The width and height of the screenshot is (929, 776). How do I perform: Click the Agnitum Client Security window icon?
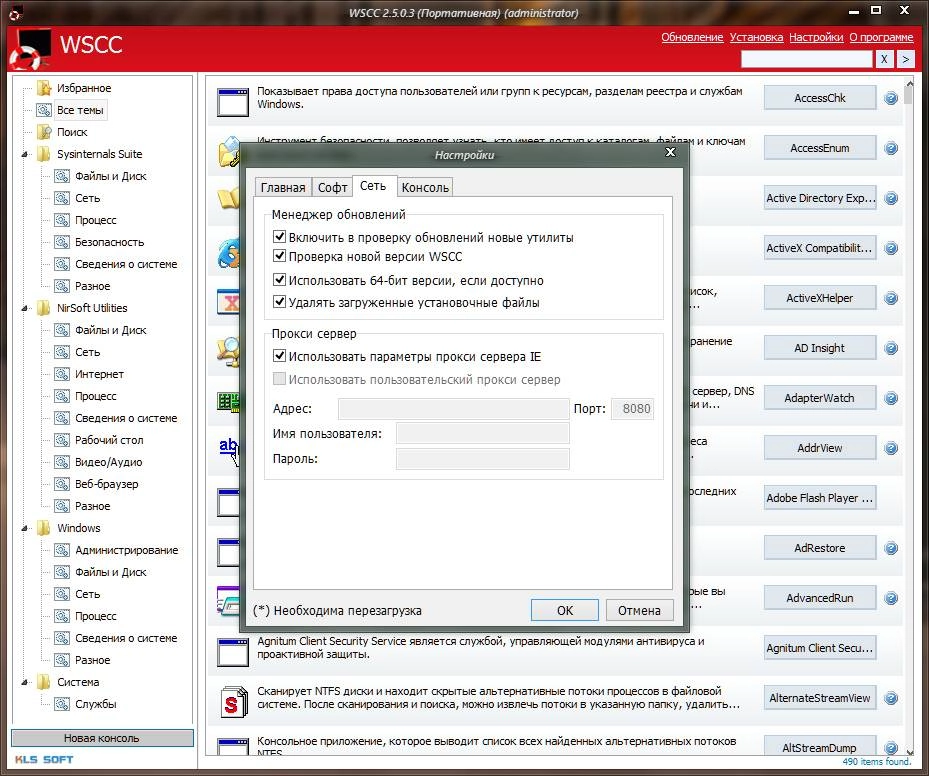point(232,652)
